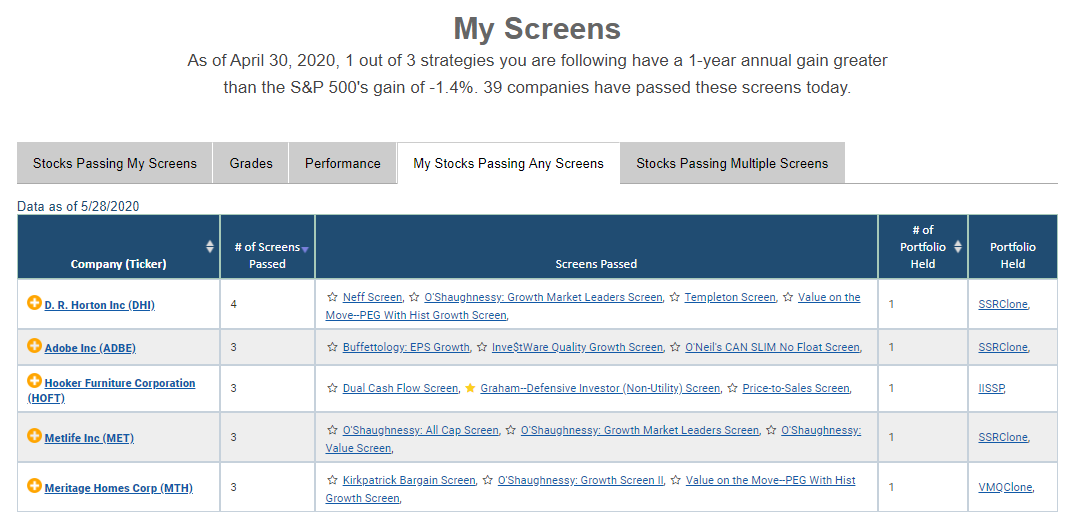Expand Meritage Homes row plus icon
The image size is (1074, 512).
[34, 486]
